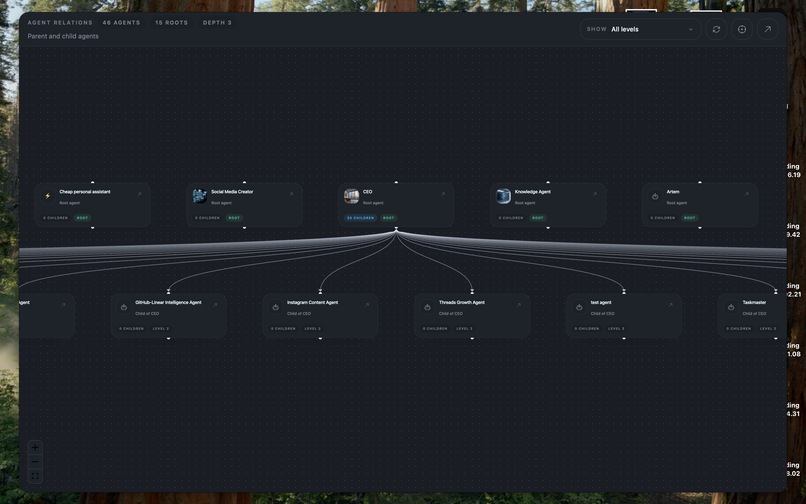
Task: Click LEVEL 2 badge on test agent
Action: (616, 329)
